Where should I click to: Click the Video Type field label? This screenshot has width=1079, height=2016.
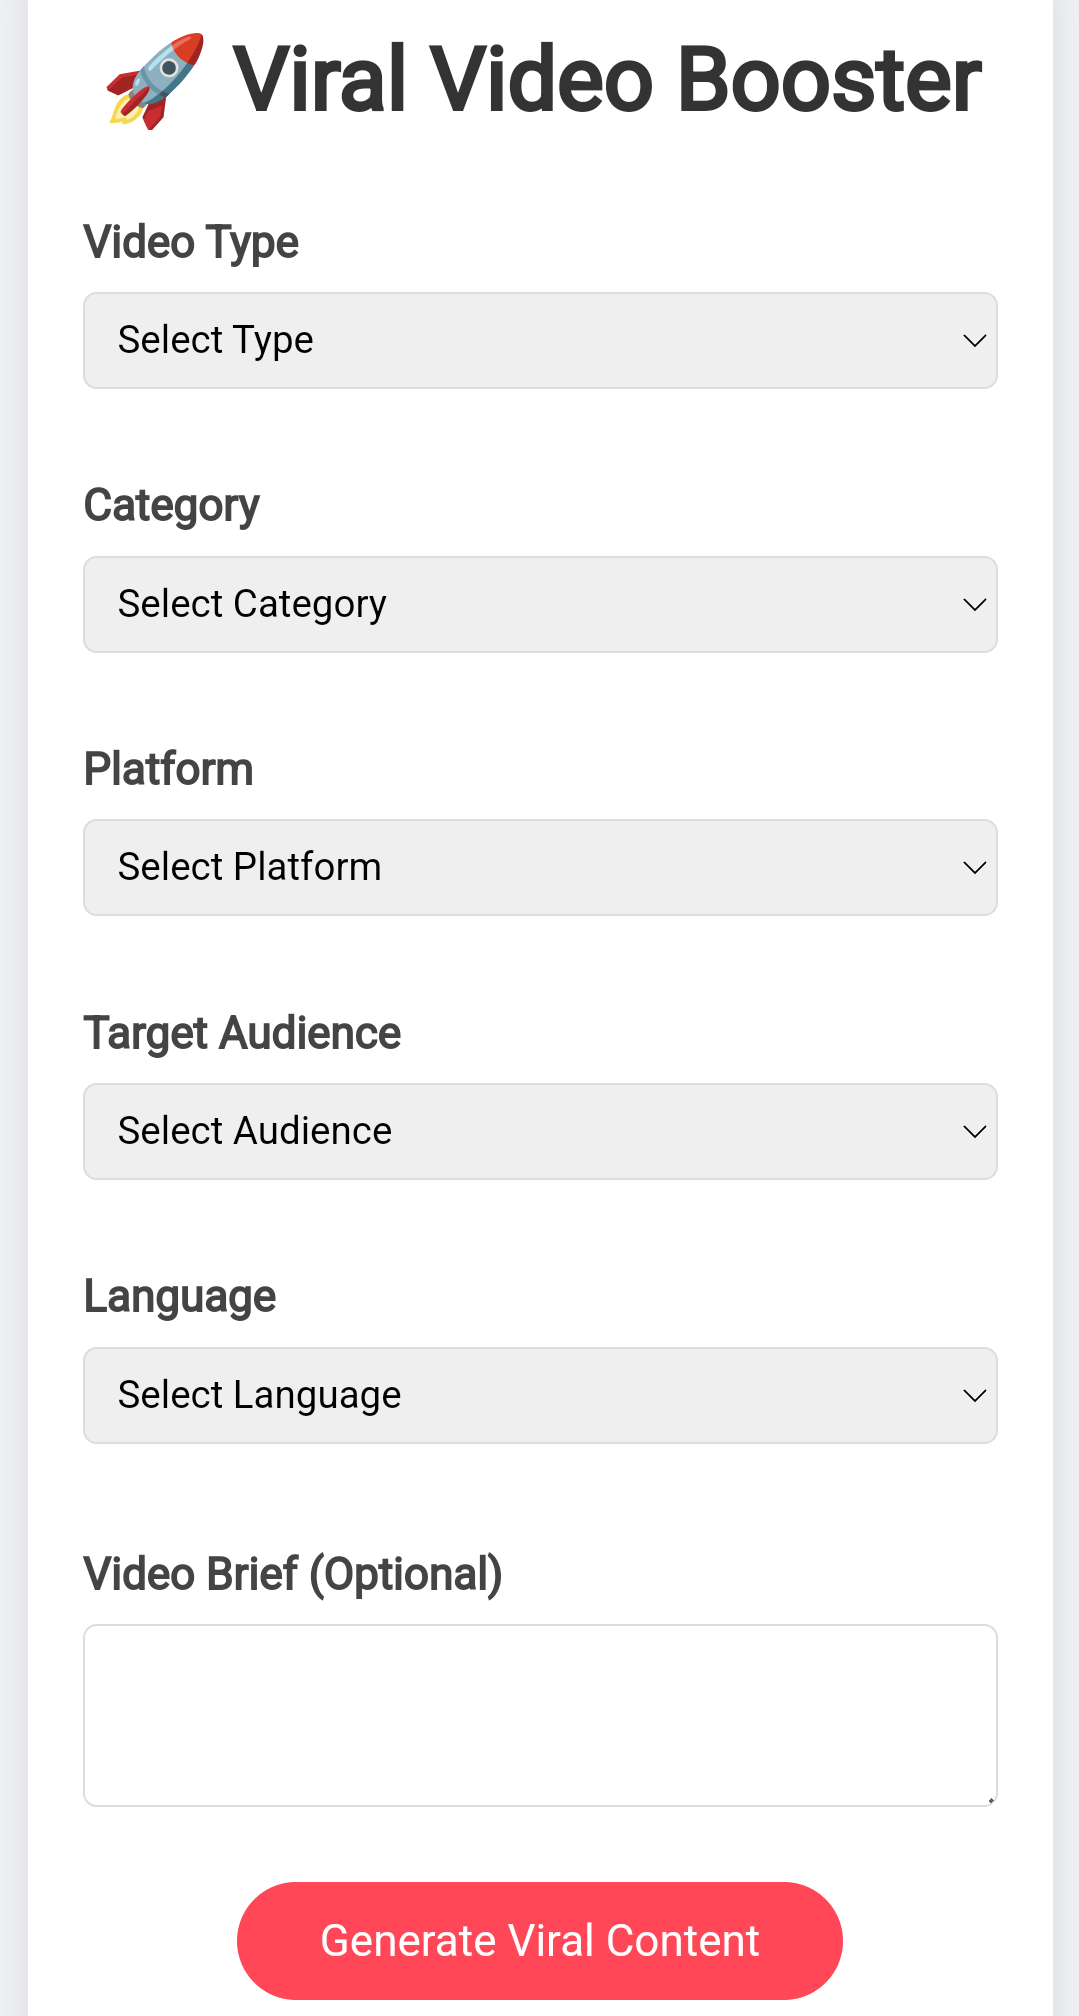tap(191, 243)
